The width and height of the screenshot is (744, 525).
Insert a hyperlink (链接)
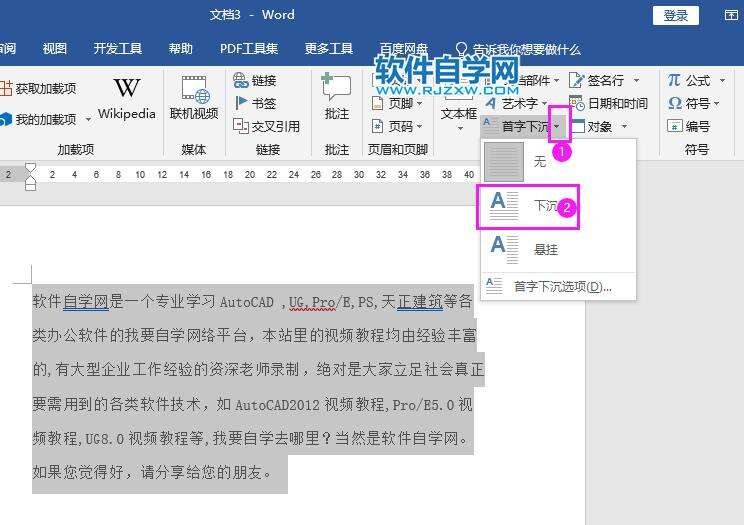coord(255,80)
